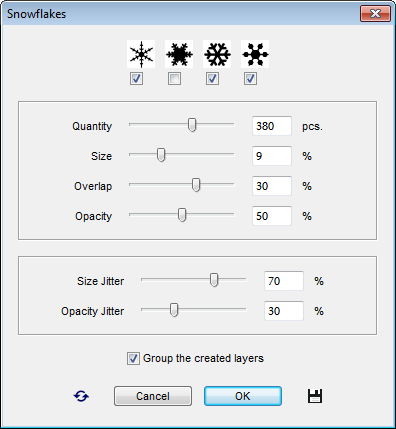The width and height of the screenshot is (396, 429).
Task: Click the Overlap slider handle
Action: click(196, 185)
